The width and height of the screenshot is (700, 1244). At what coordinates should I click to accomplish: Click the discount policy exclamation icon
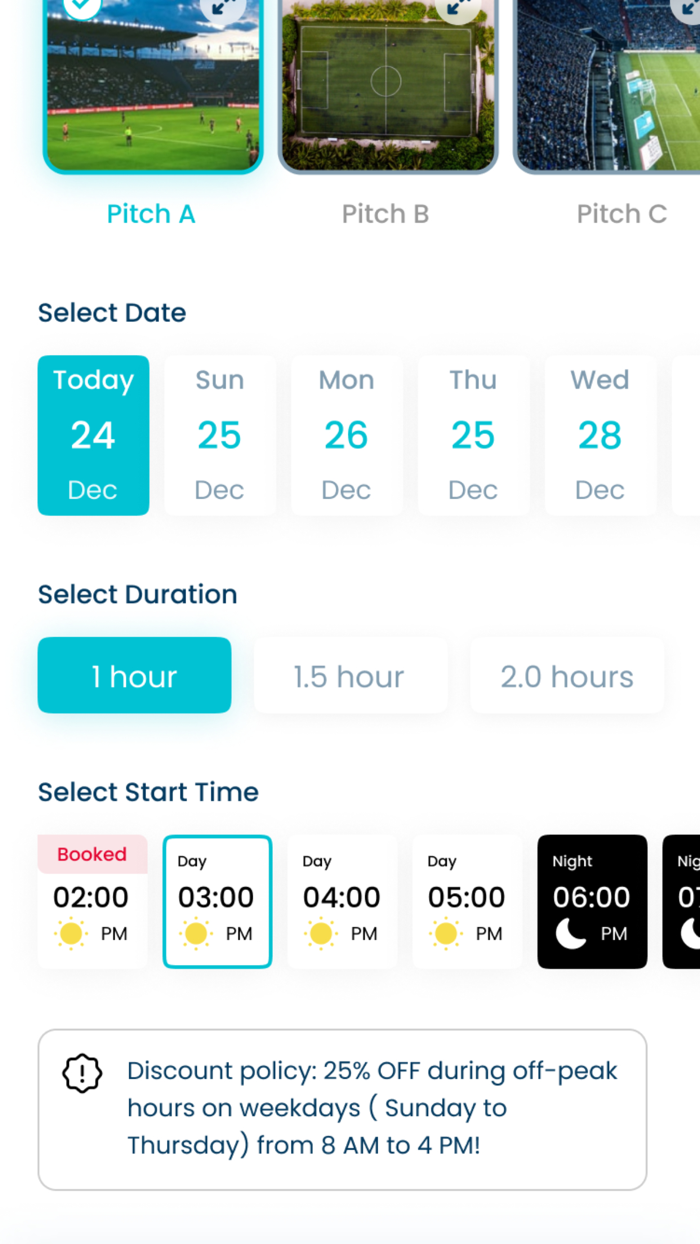tap(81, 1074)
